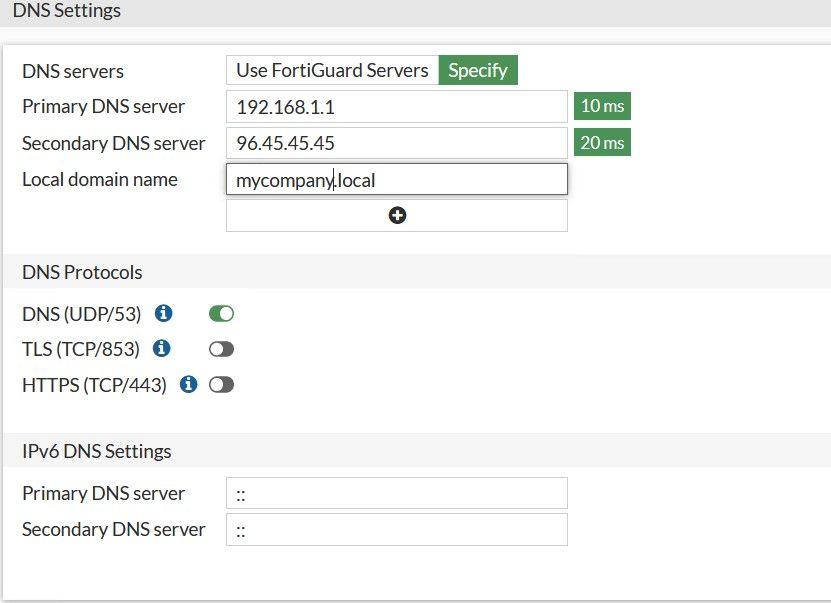The width and height of the screenshot is (831, 603).
Task: Focus the Primary DNS server field 192.168.1.1
Action: (x=396, y=106)
